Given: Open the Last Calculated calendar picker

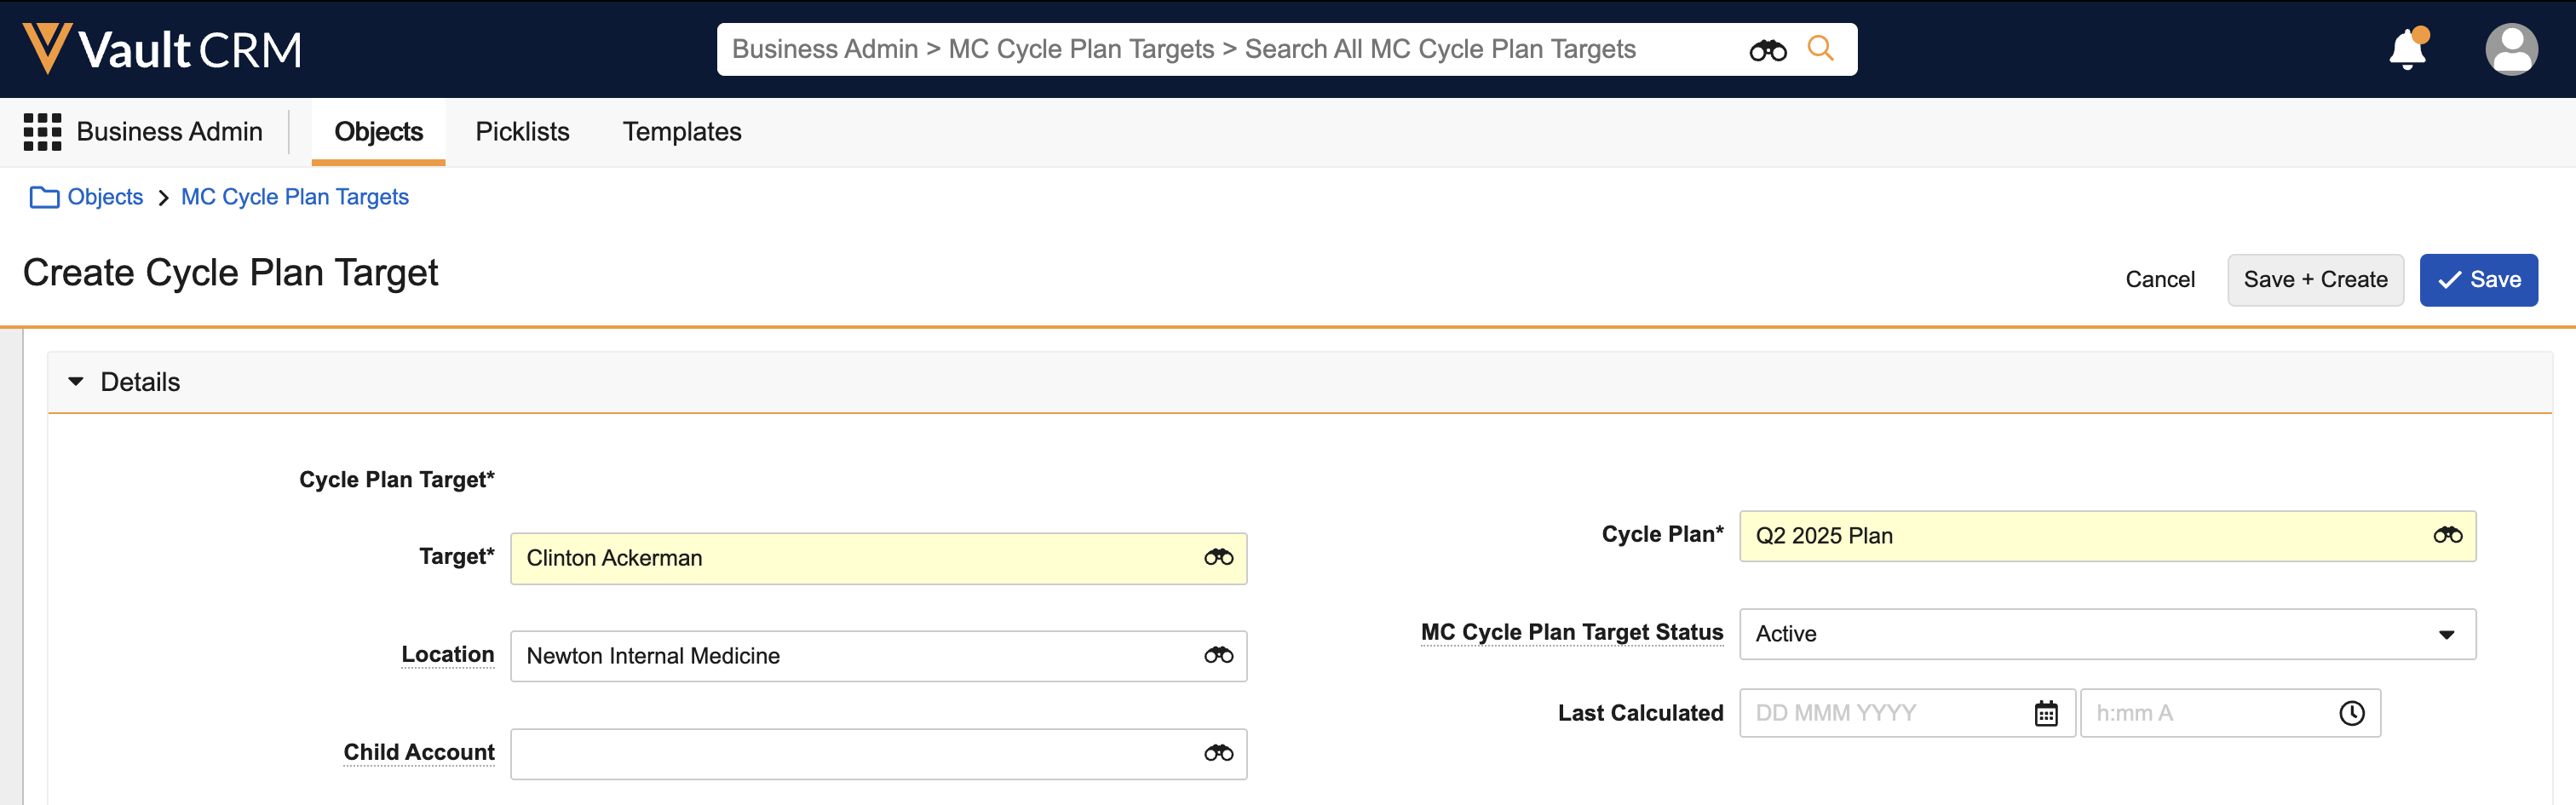Looking at the screenshot, I should point(2046,714).
